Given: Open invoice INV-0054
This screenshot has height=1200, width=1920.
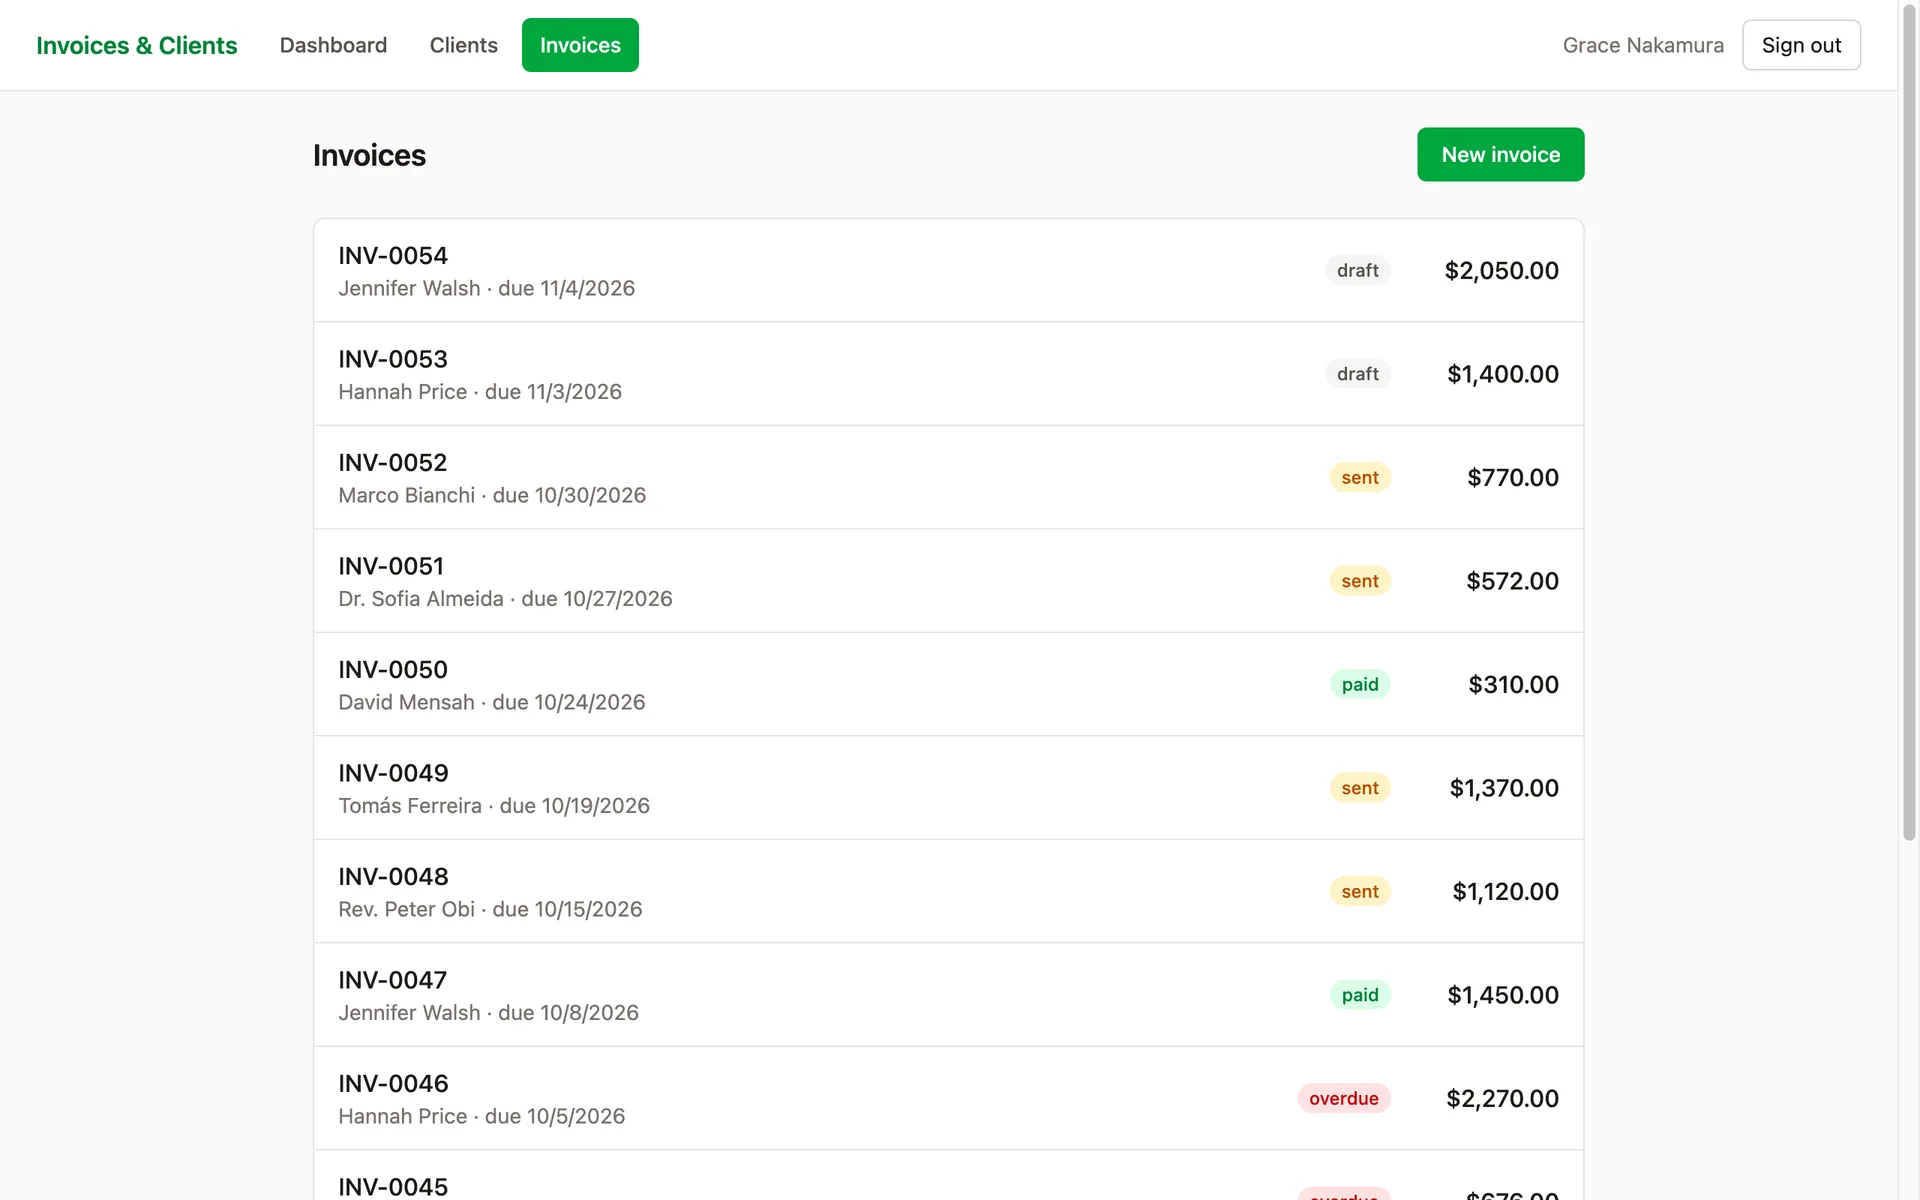Looking at the screenshot, I should click(x=948, y=270).
